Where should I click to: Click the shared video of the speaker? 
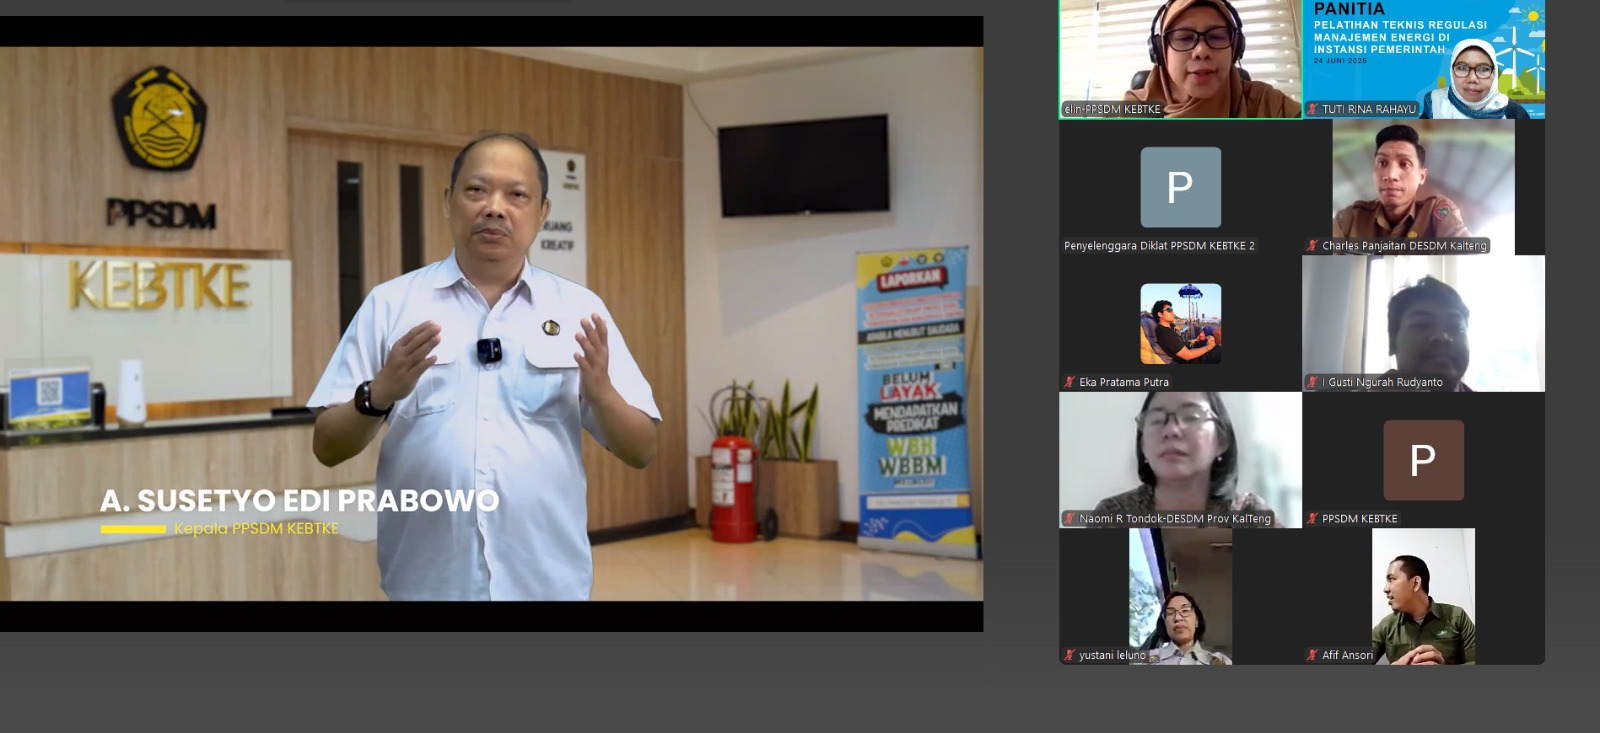(x=491, y=323)
